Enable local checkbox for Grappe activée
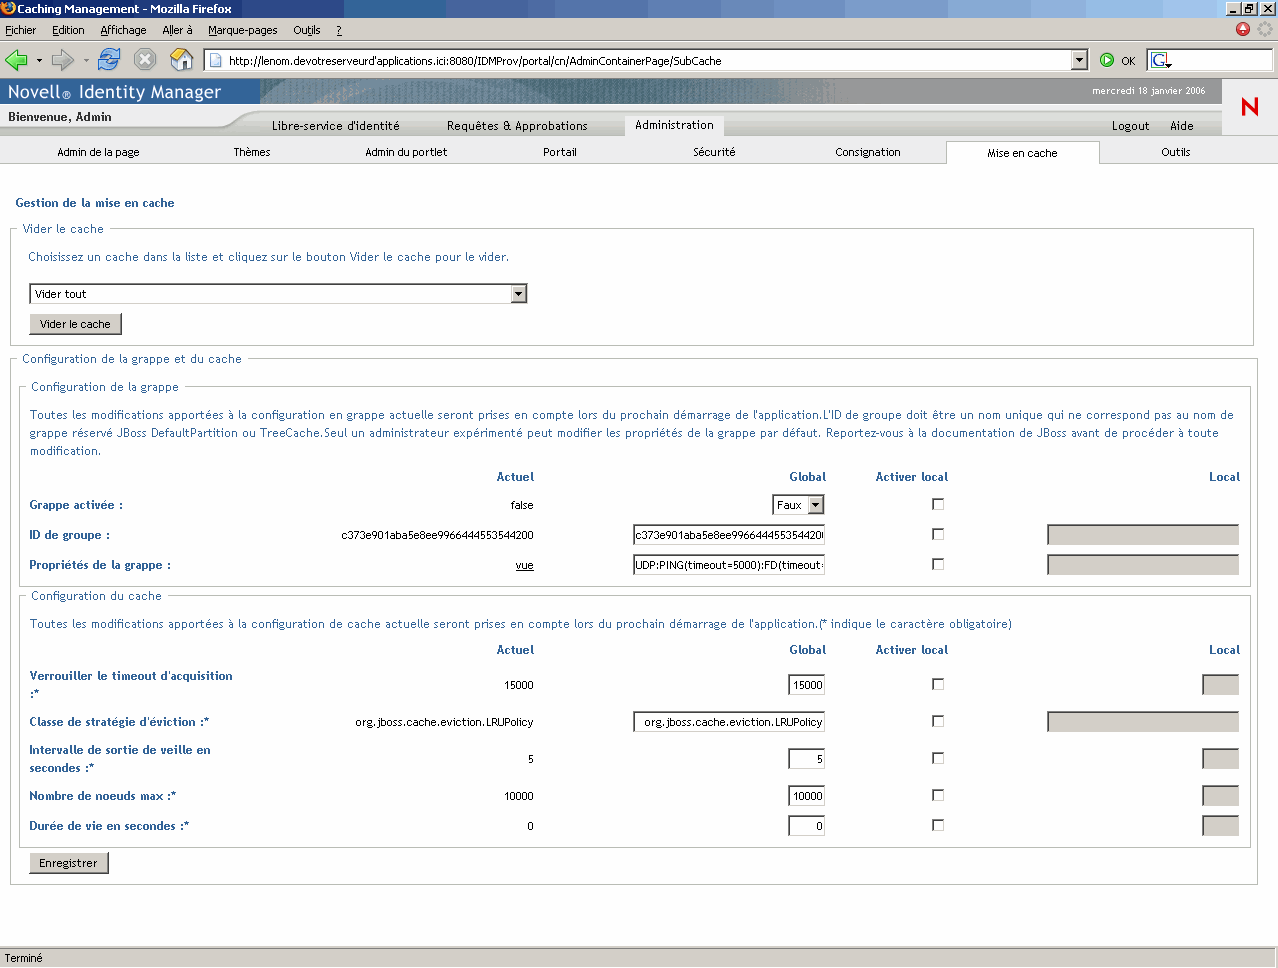 (x=938, y=505)
